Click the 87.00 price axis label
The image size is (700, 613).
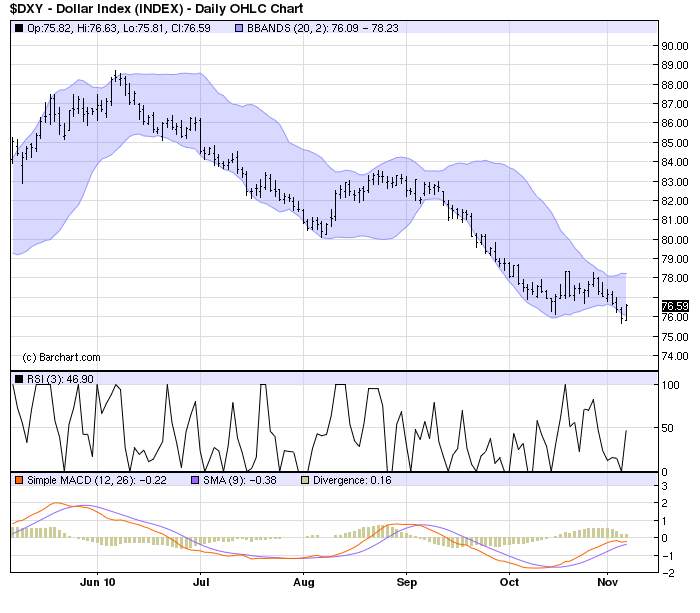click(675, 104)
